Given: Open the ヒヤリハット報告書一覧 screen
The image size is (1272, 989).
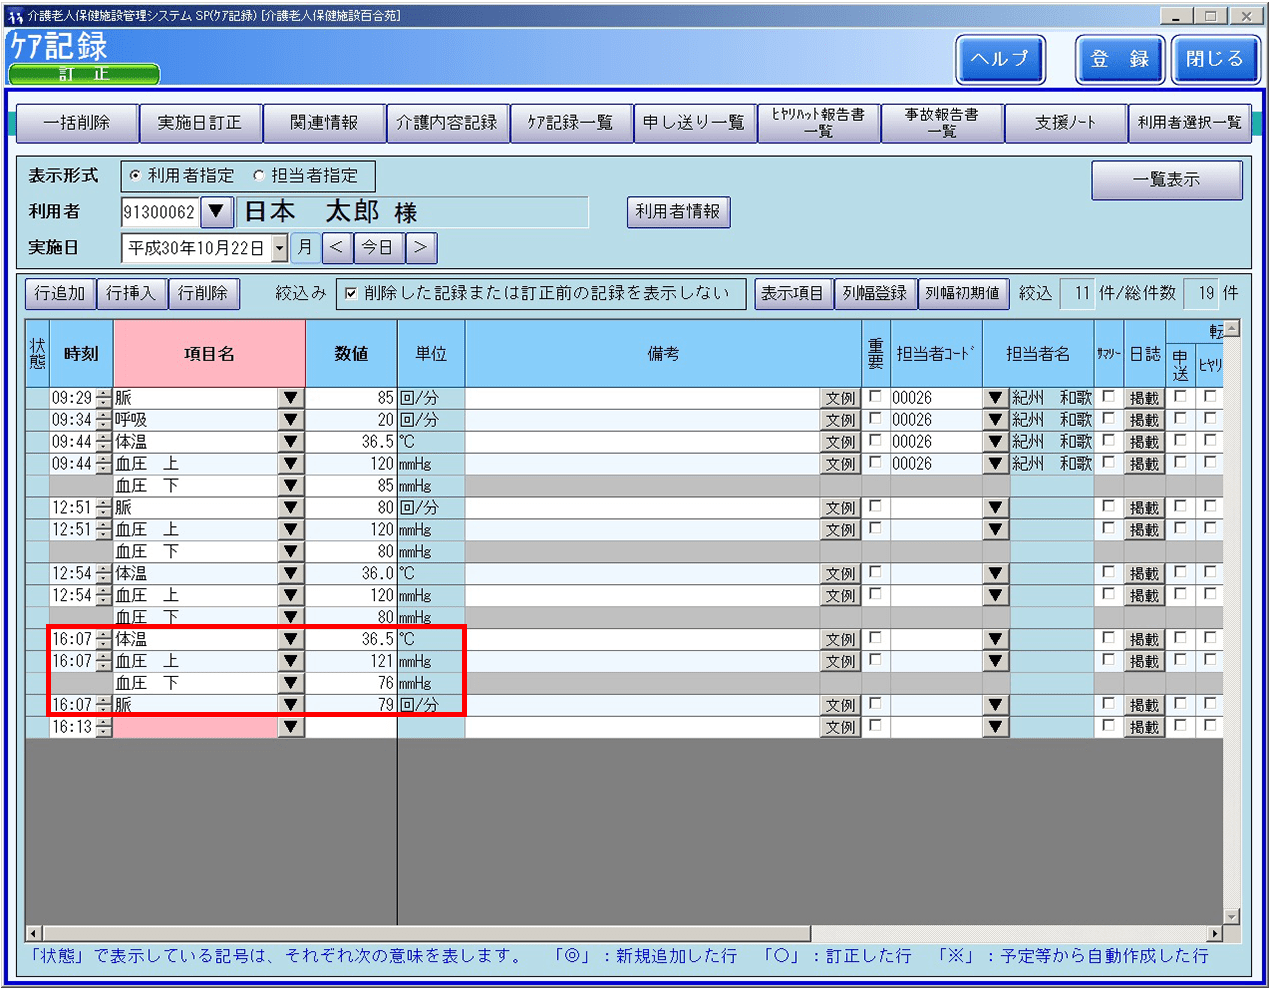Looking at the screenshot, I should coord(818,123).
